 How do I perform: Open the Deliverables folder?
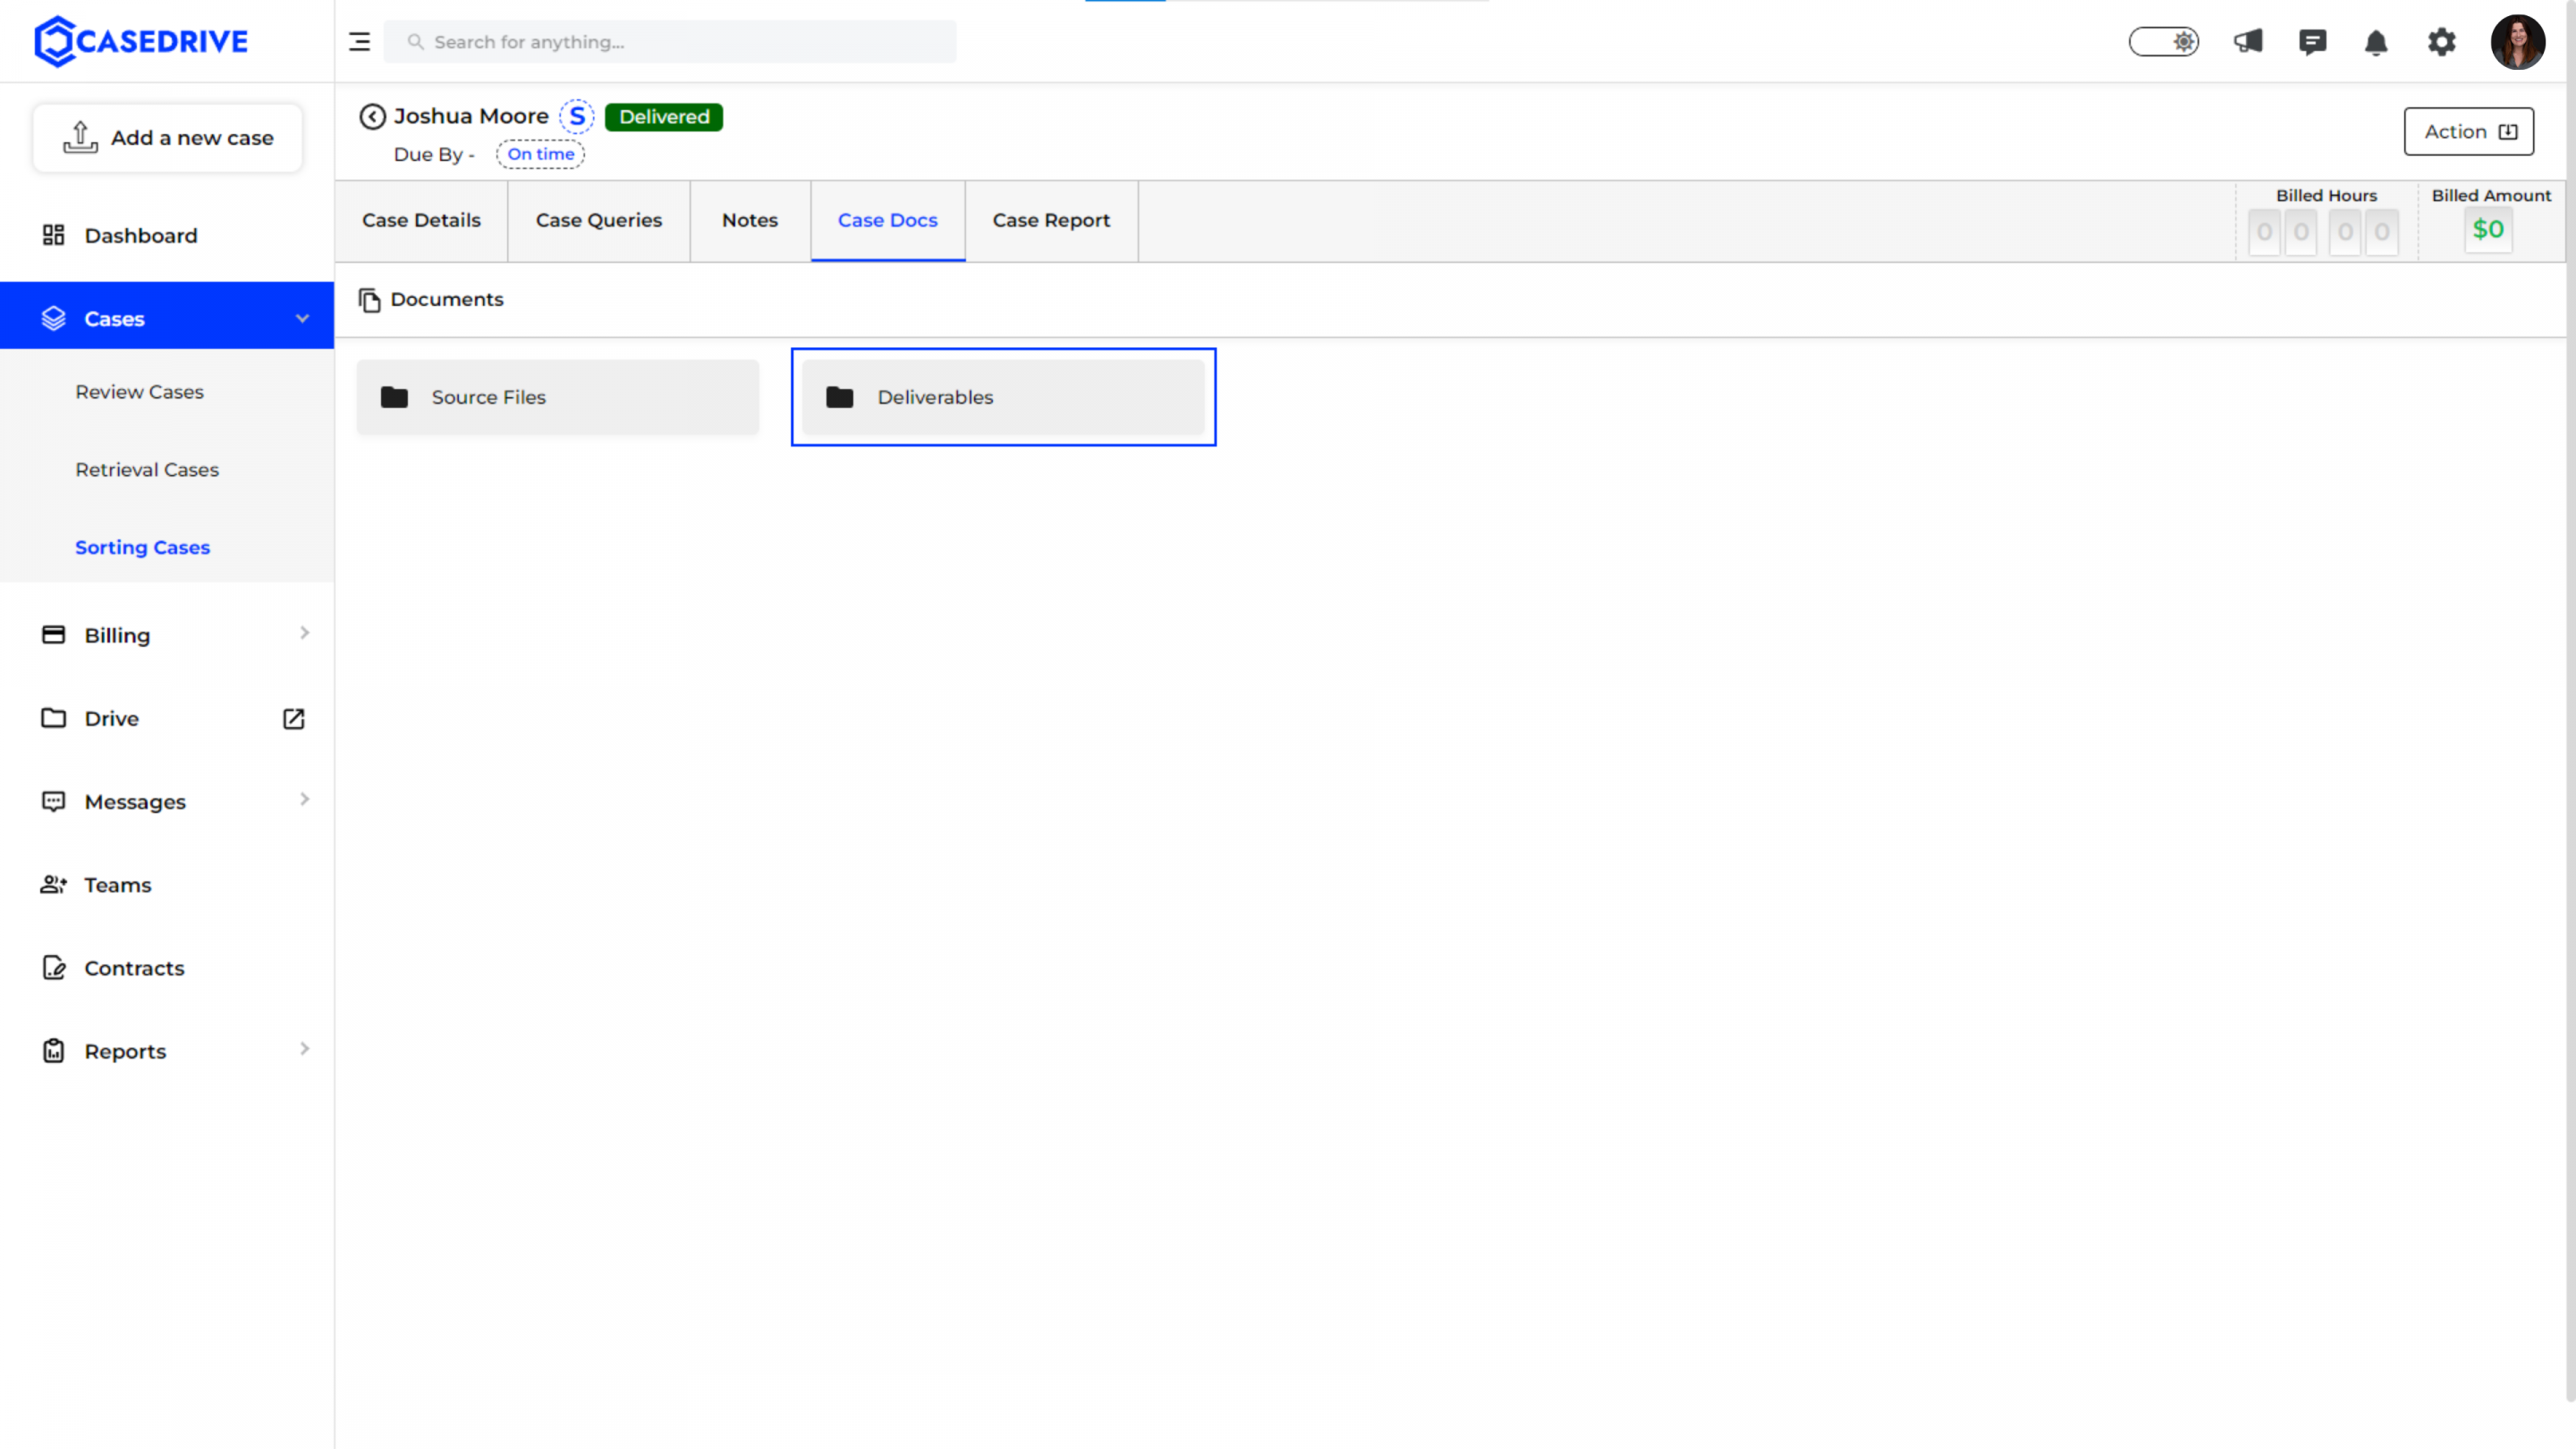point(1003,397)
